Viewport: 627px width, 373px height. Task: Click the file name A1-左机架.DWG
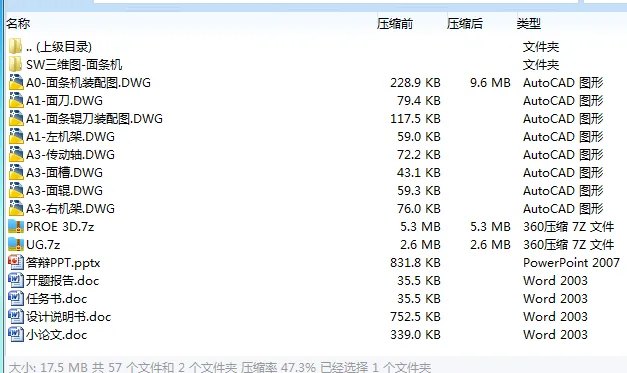tap(70, 137)
